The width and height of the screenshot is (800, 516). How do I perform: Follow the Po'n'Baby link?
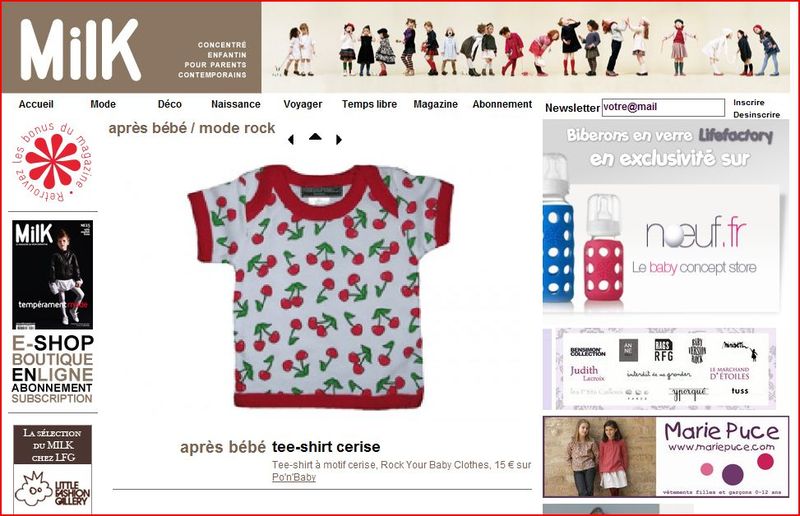pos(294,477)
